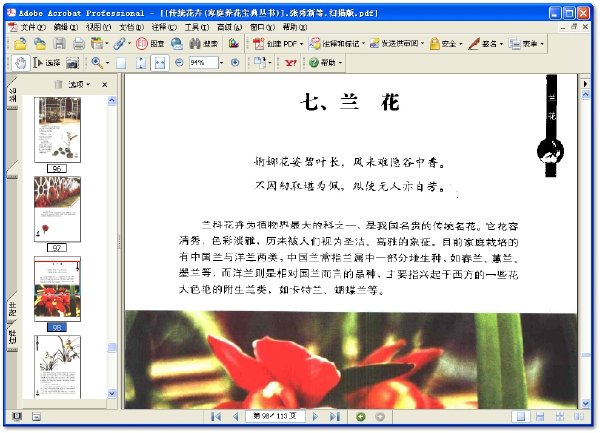Image resolution: width=600 pixels, height=433 pixels.
Task: Click the colorful picture tasks icon
Action: (x=233, y=44)
